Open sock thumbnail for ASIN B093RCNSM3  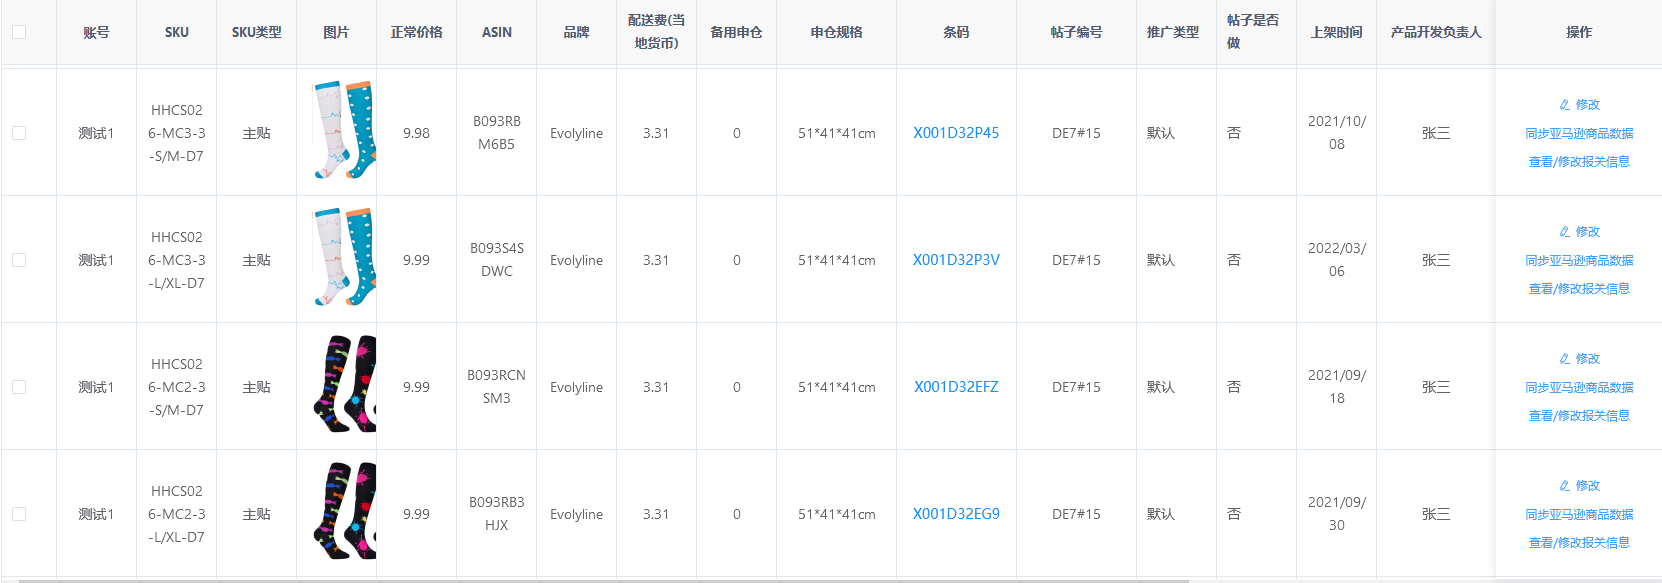tap(344, 385)
